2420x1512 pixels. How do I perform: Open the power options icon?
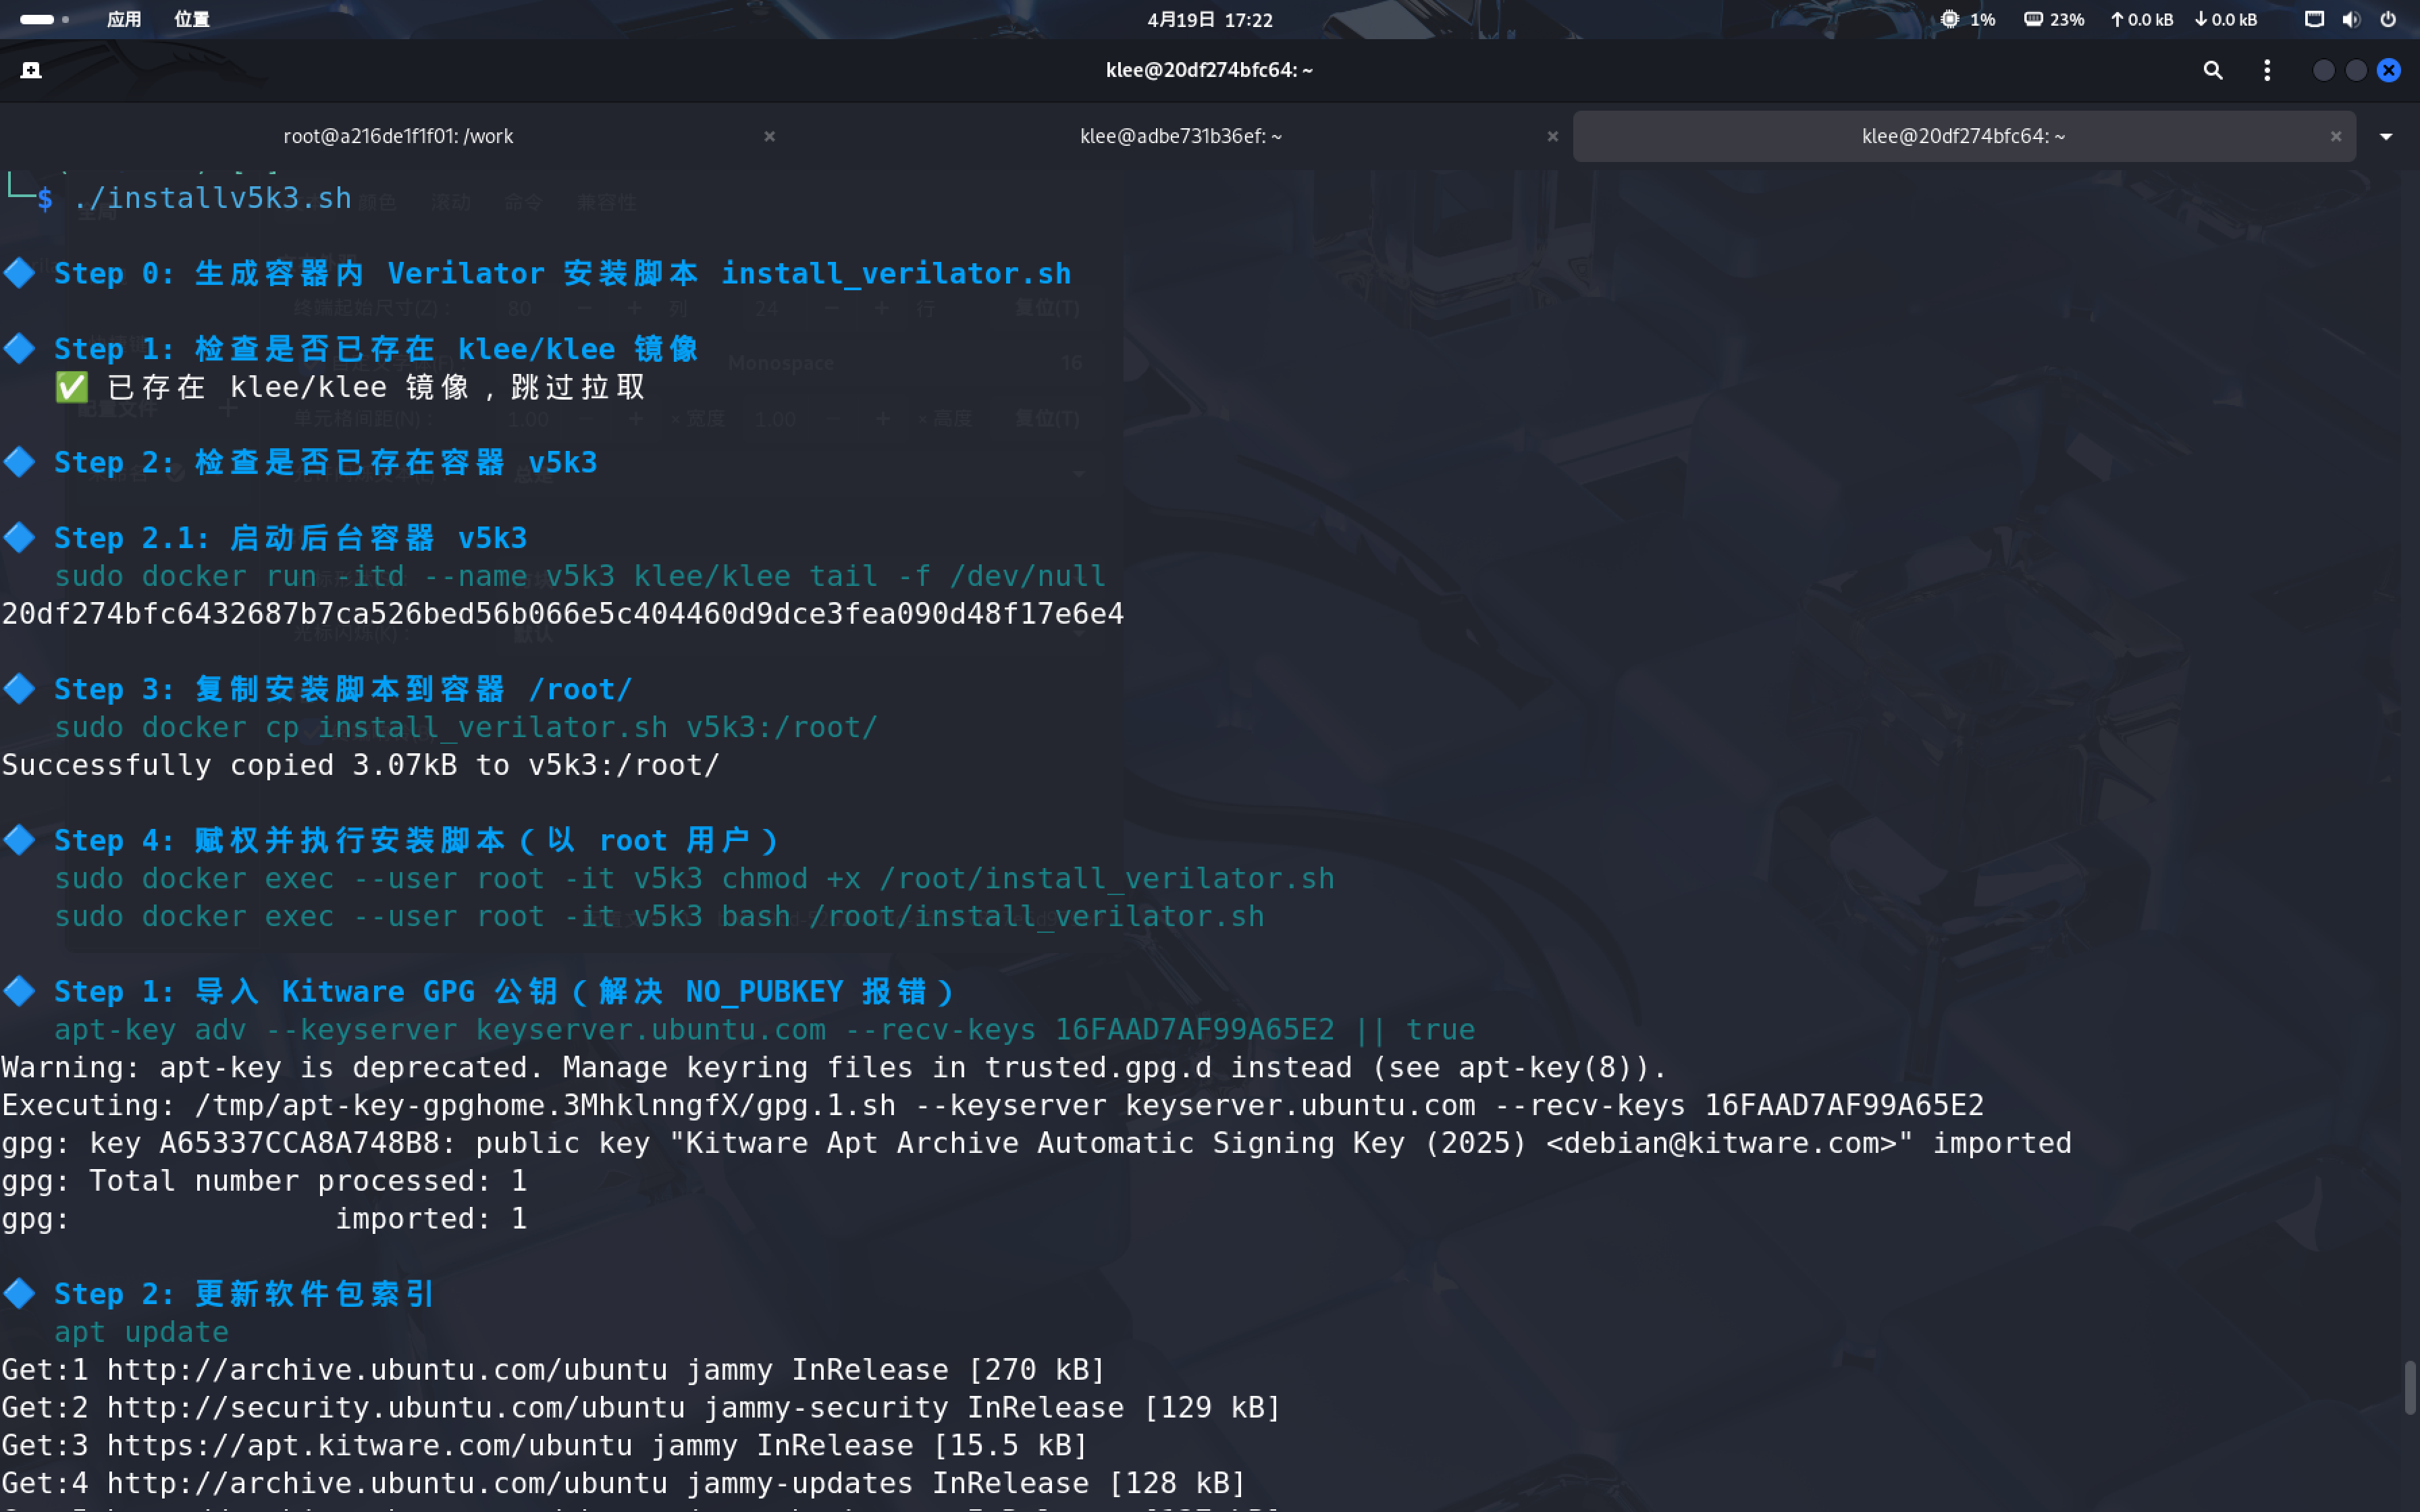point(2389,19)
